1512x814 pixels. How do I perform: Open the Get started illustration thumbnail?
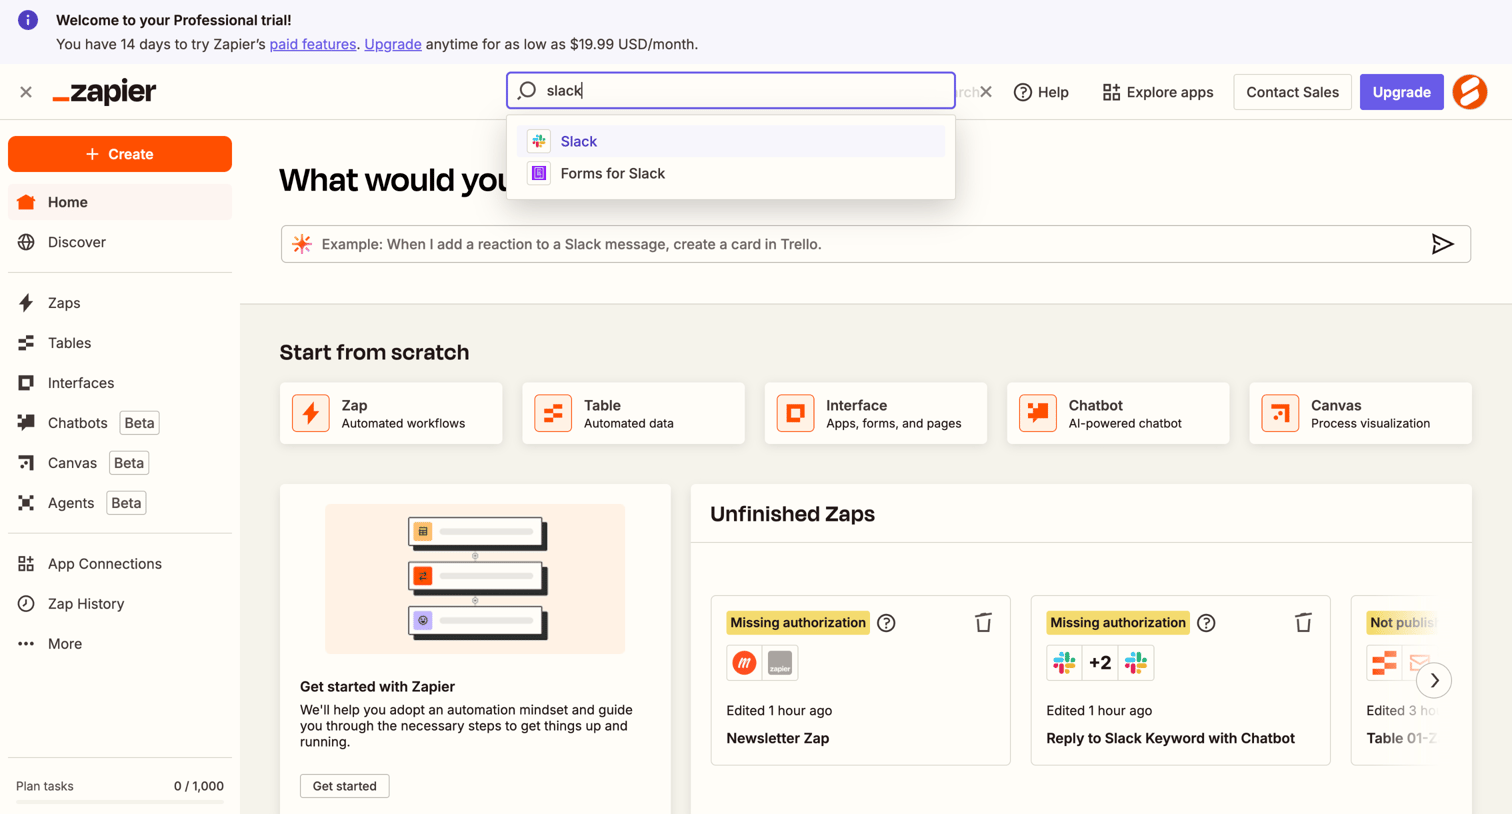[x=475, y=579]
